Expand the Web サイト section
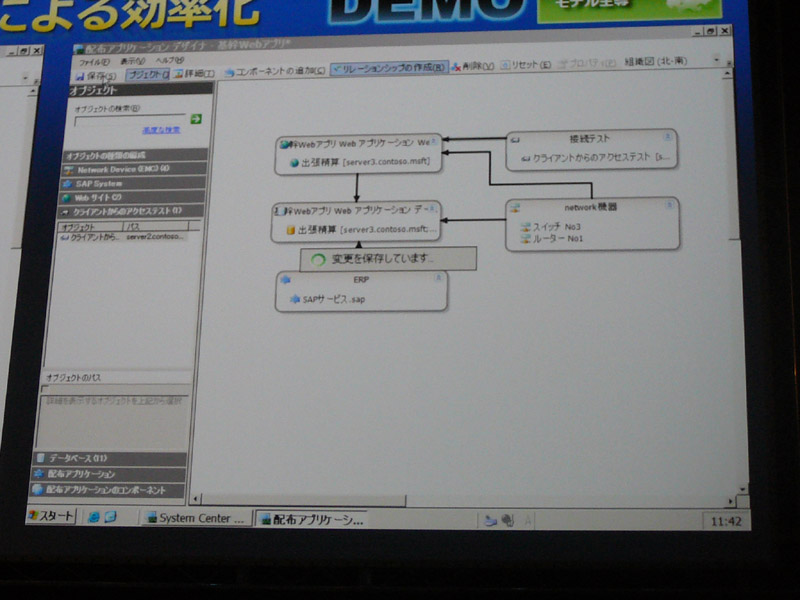Image resolution: width=800 pixels, height=600 pixels. point(133,197)
